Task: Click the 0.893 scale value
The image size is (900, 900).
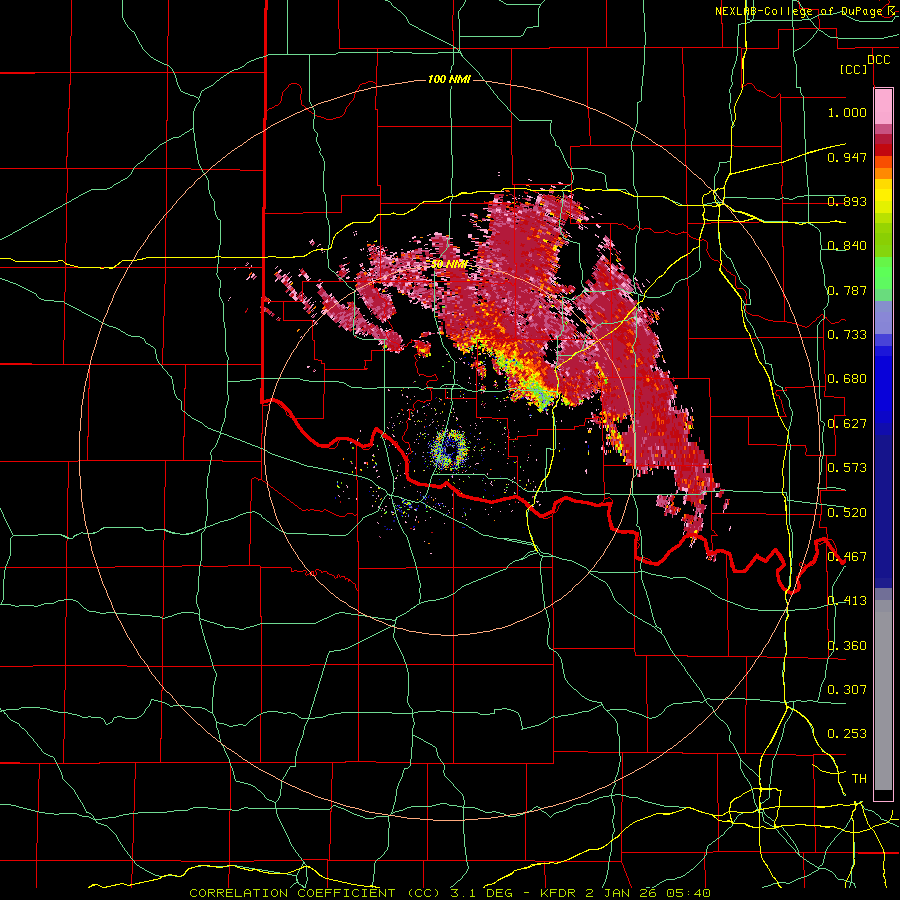Action: (x=847, y=201)
